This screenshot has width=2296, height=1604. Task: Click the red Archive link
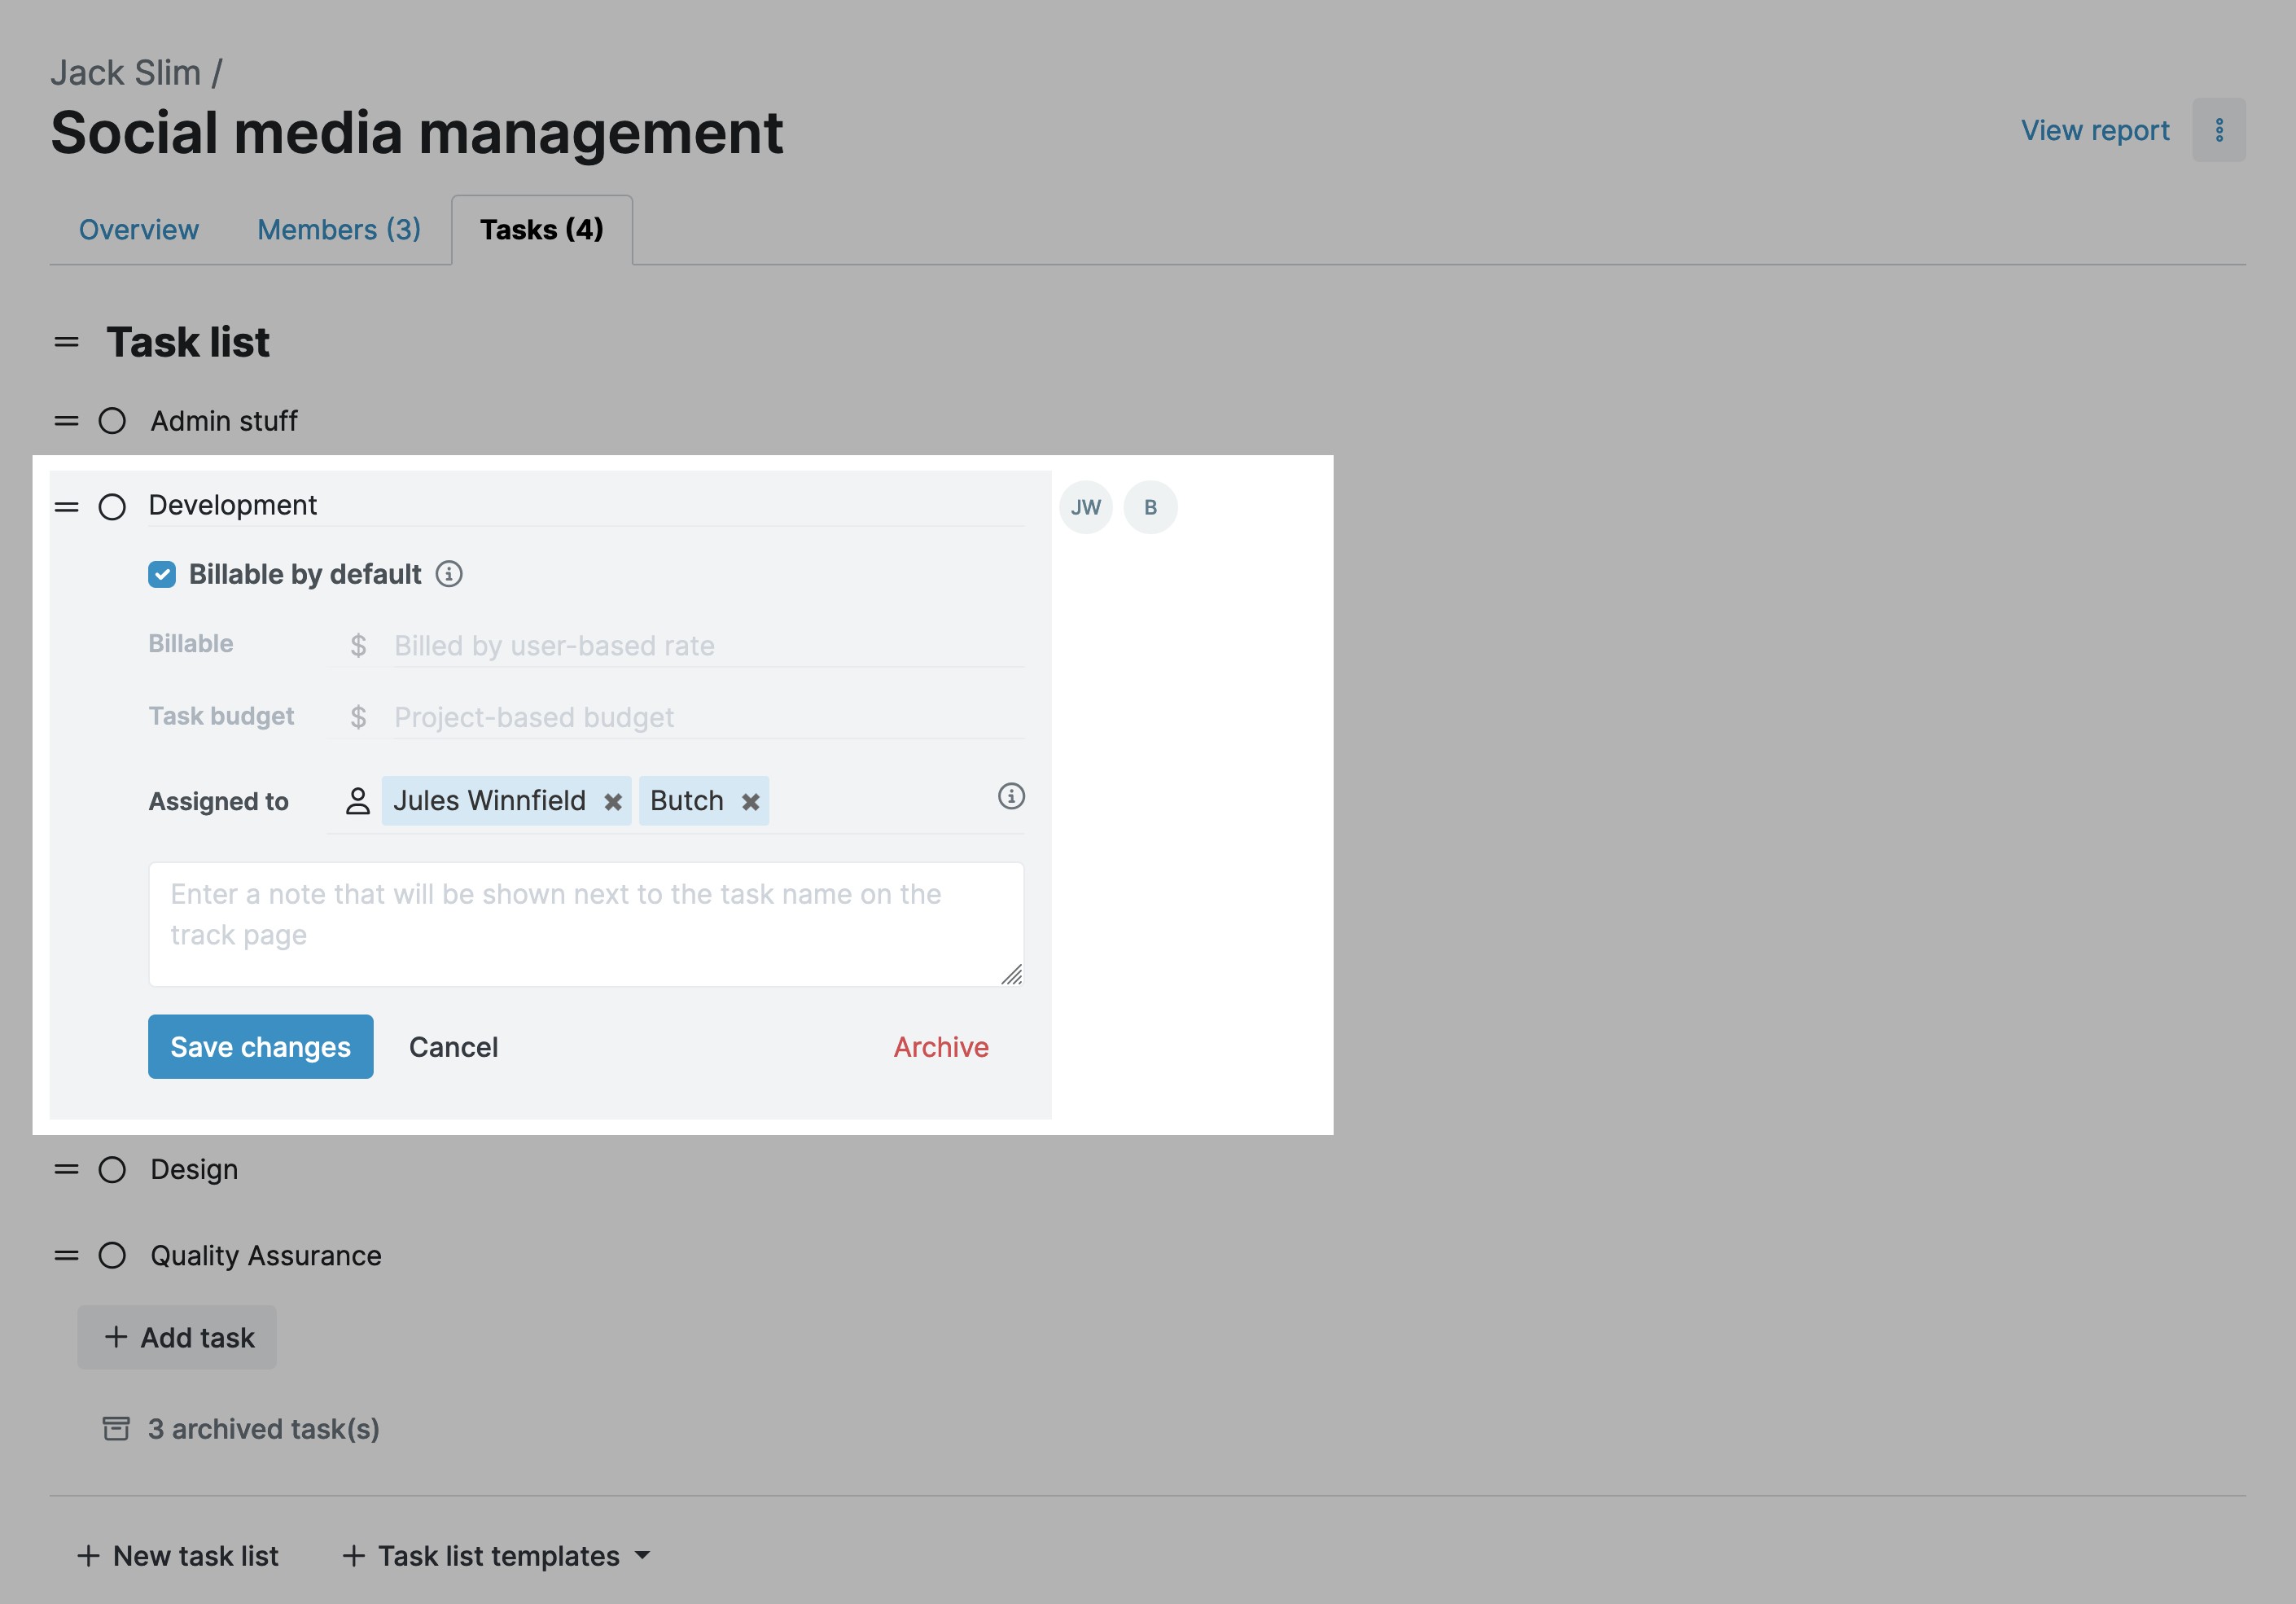click(x=940, y=1047)
